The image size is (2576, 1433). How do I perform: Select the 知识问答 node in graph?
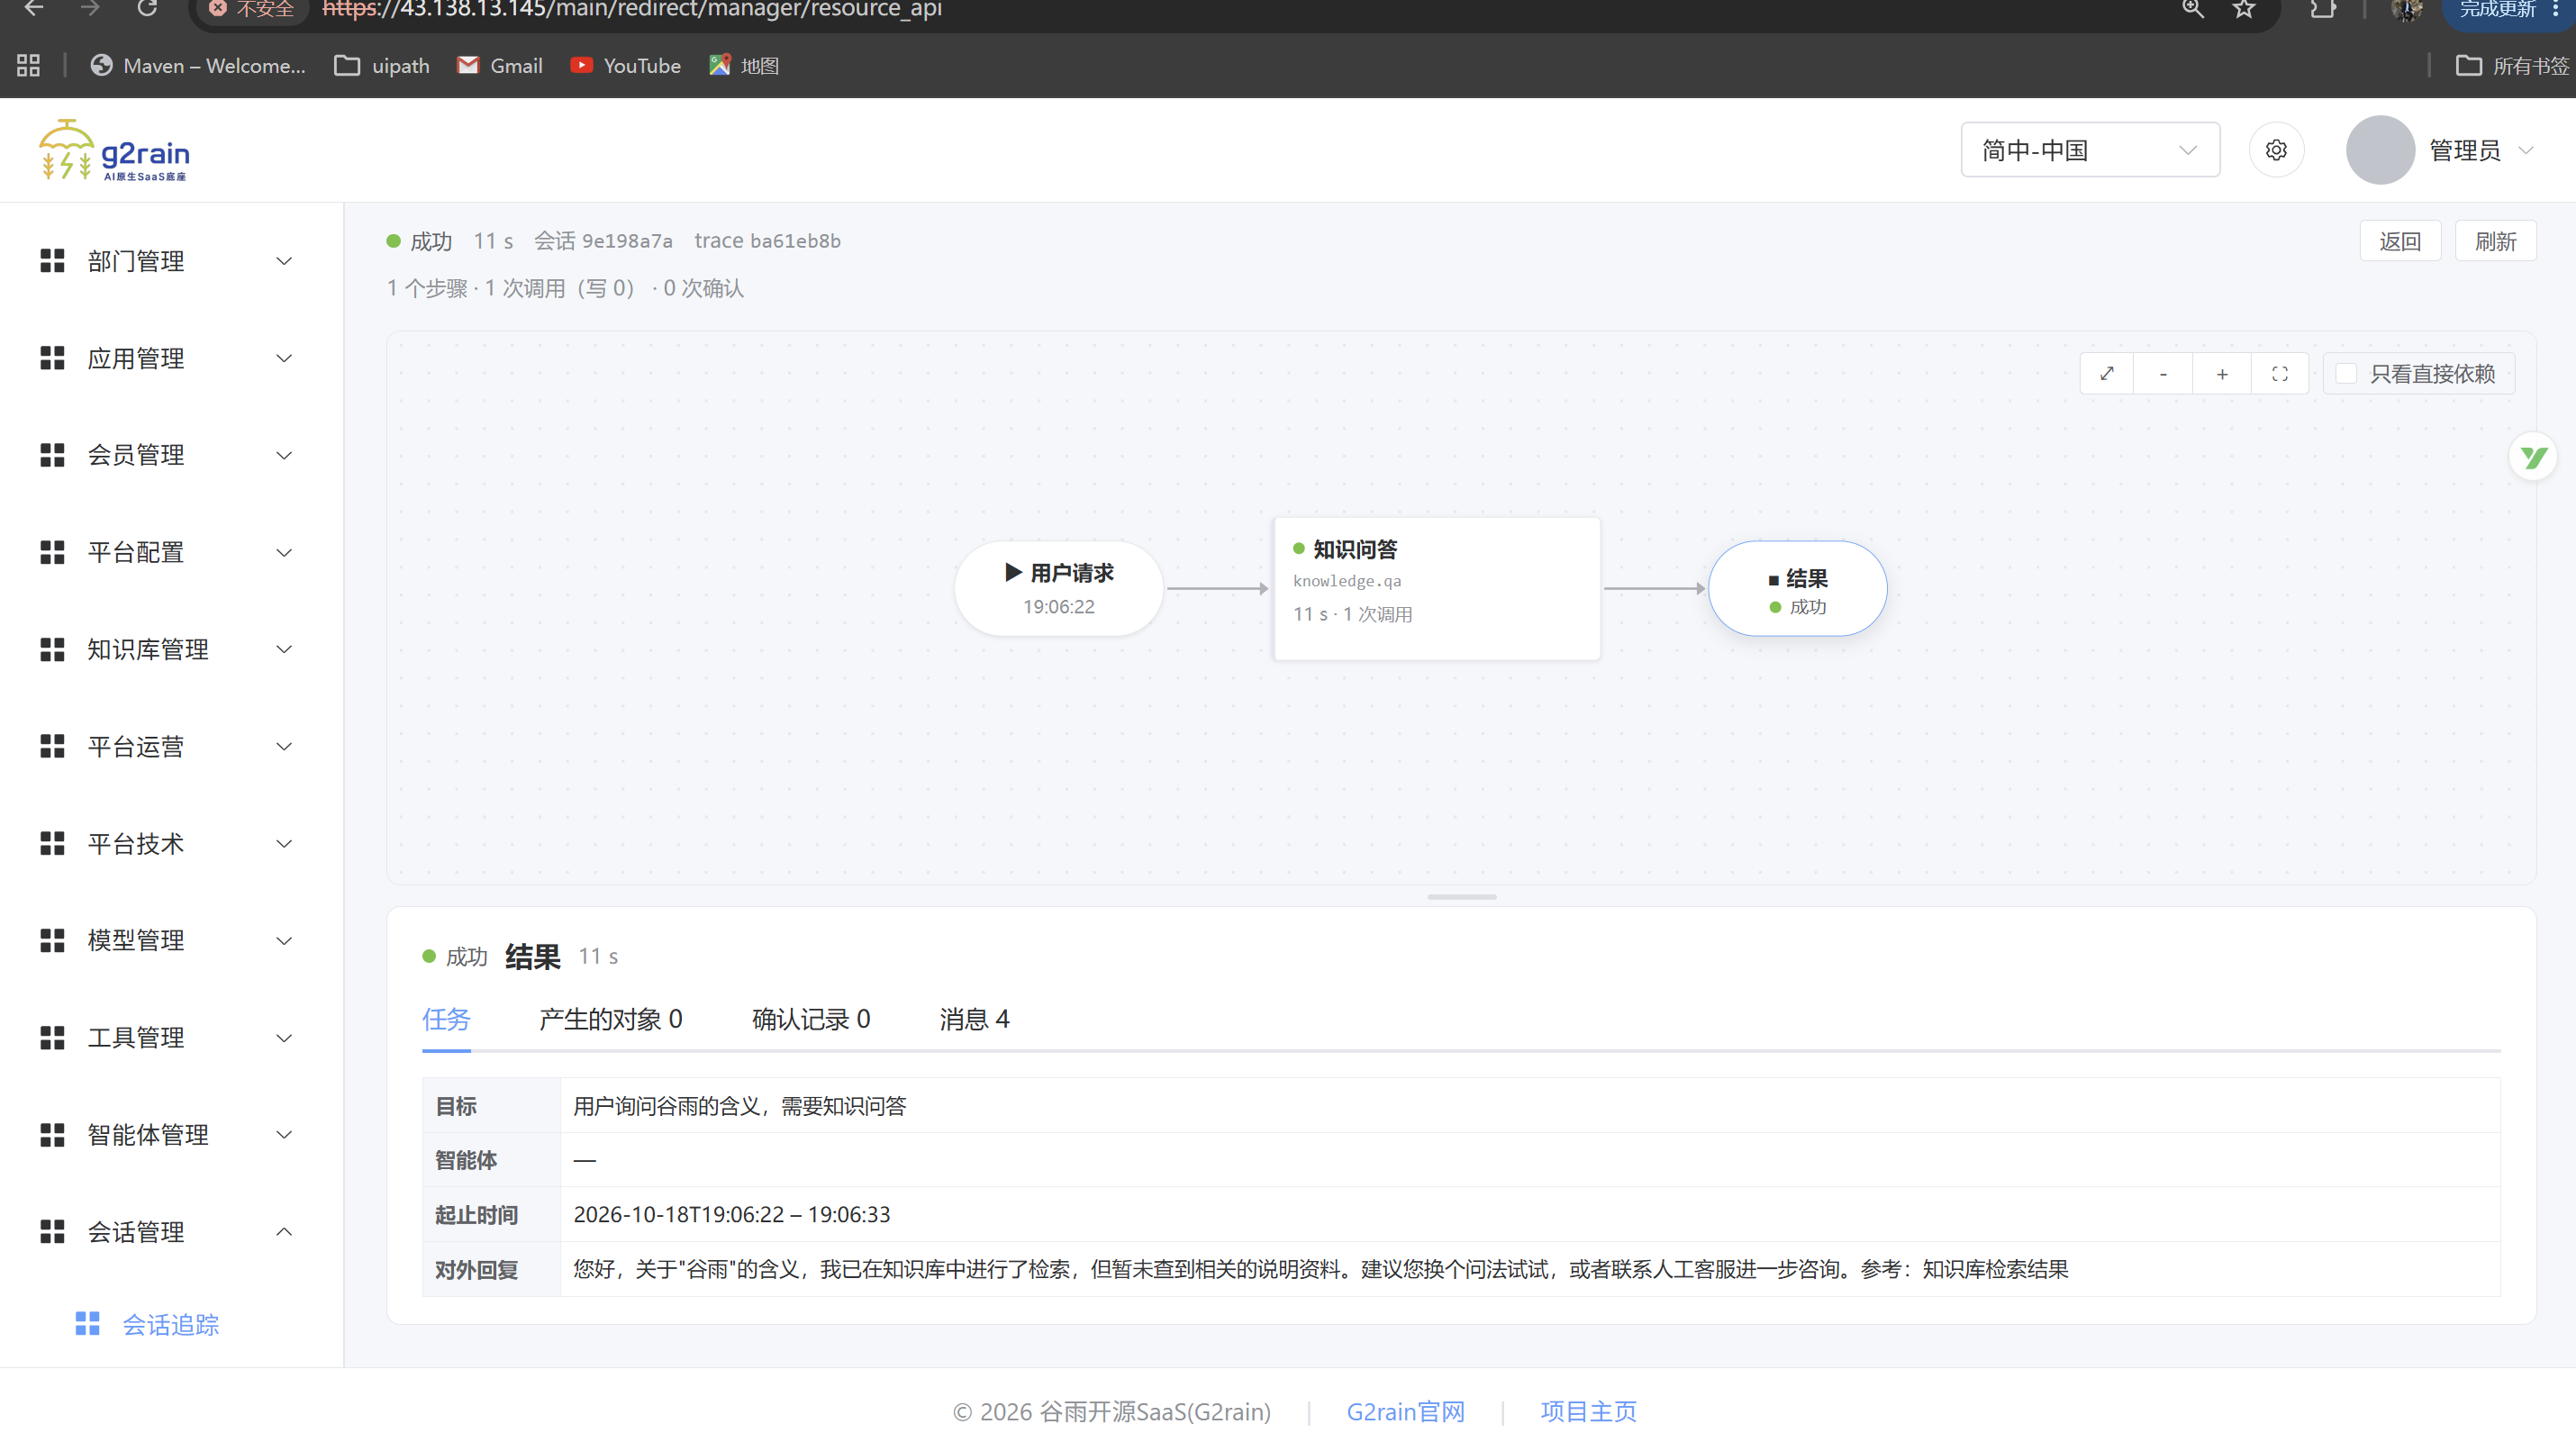pos(1437,588)
